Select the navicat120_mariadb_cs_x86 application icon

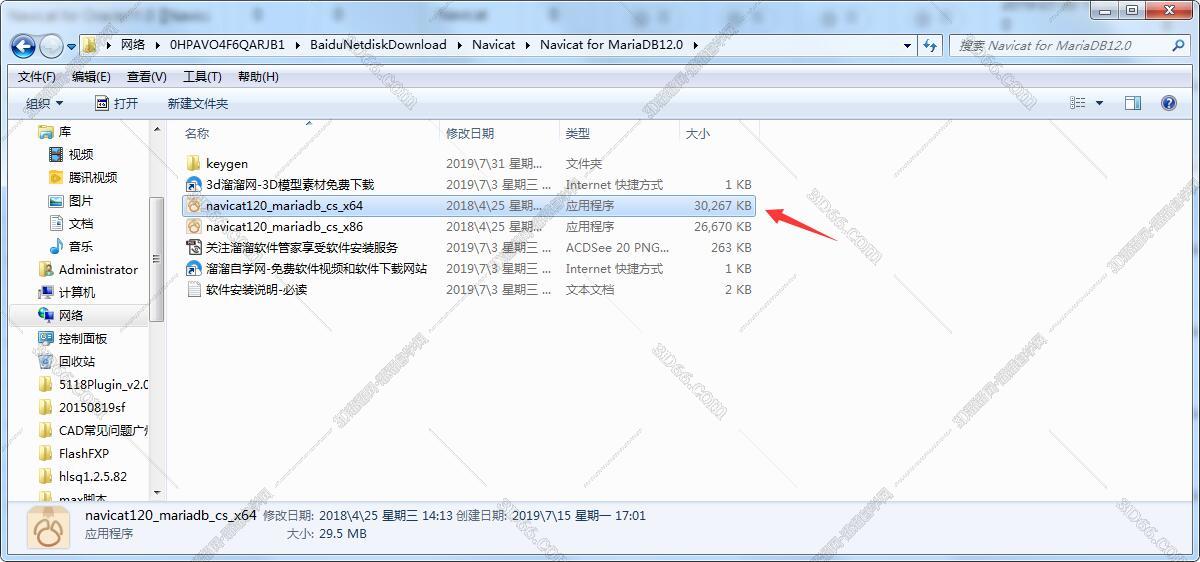click(x=194, y=226)
